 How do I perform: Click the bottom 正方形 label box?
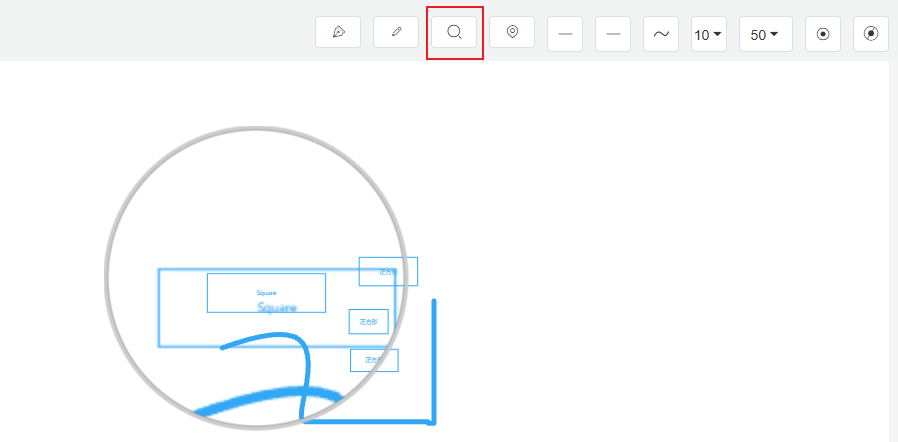[x=374, y=360]
